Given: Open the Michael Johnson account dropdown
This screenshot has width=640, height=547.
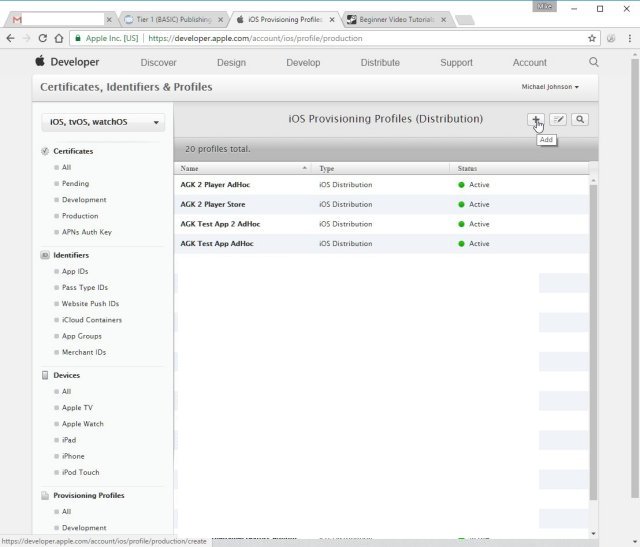Looking at the screenshot, I should 550,87.
